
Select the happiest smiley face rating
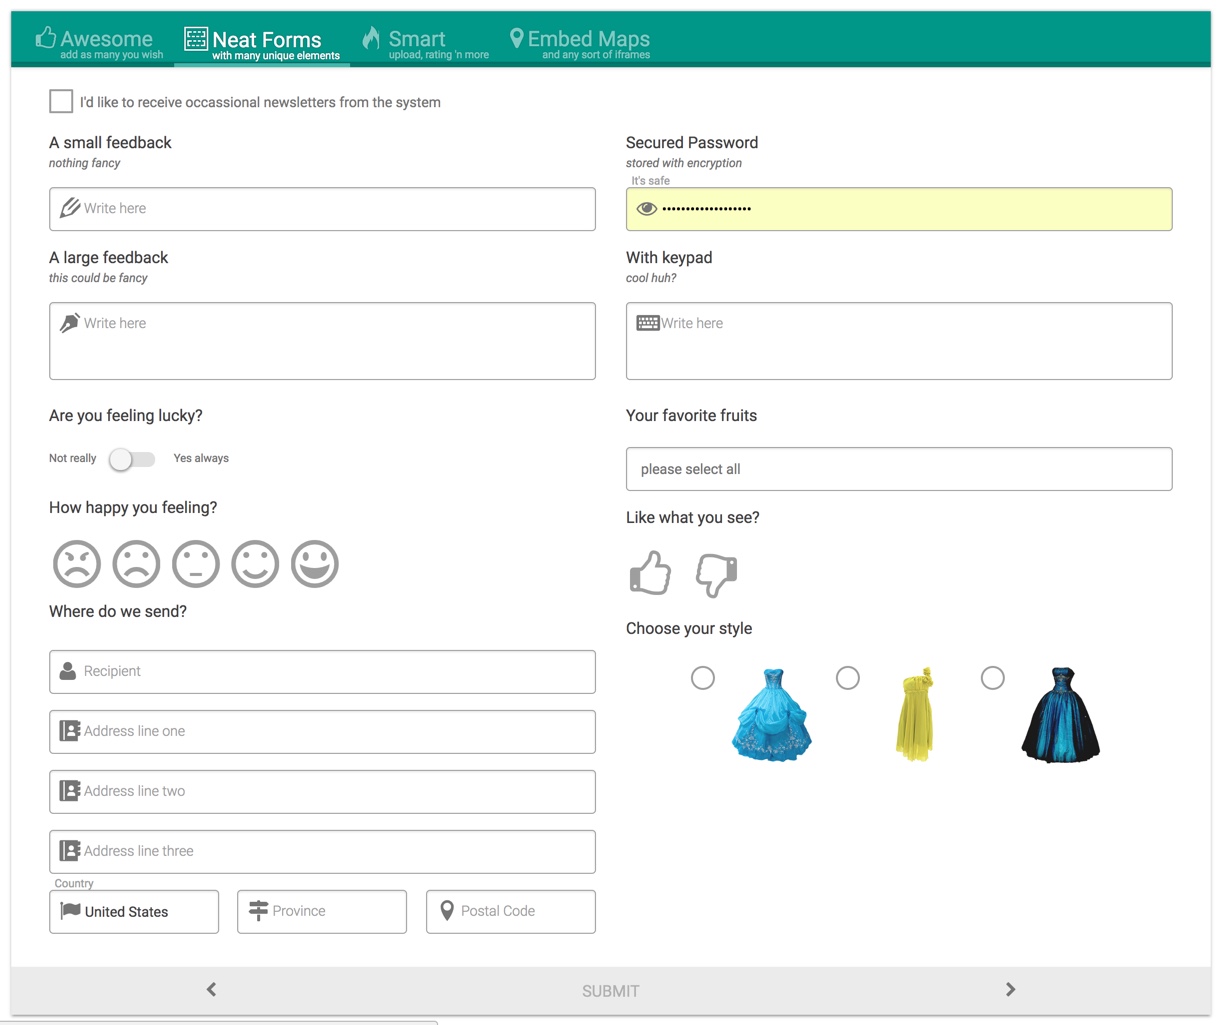pyautogui.click(x=315, y=563)
